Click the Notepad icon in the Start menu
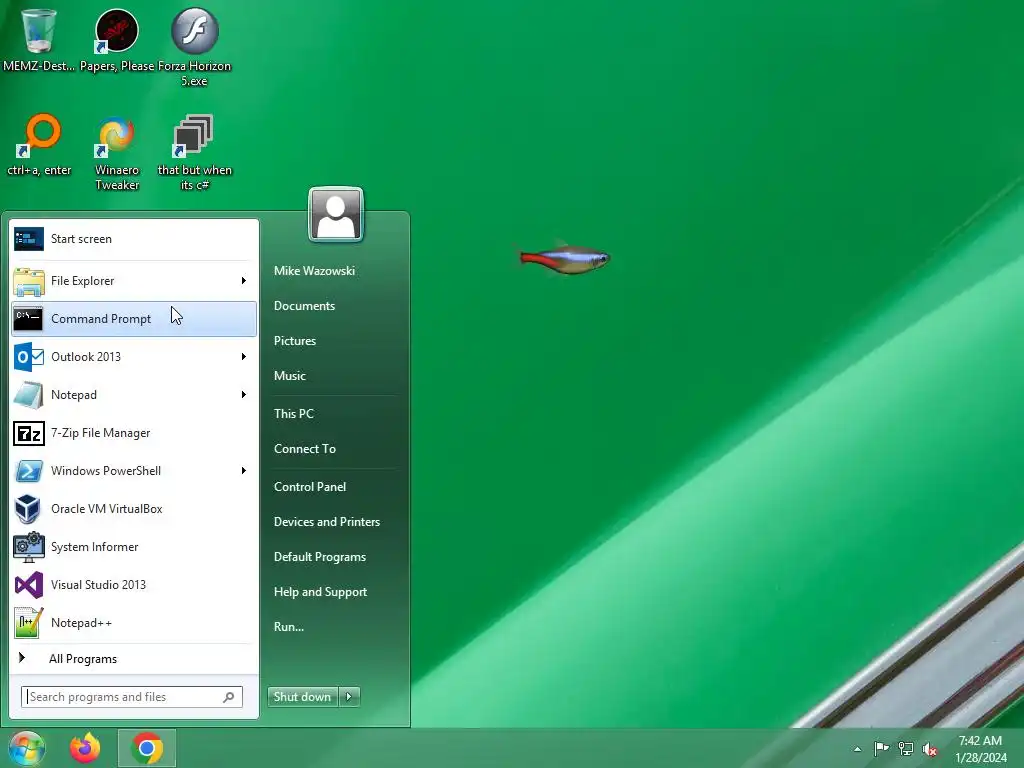The width and height of the screenshot is (1024, 768). pos(29,394)
